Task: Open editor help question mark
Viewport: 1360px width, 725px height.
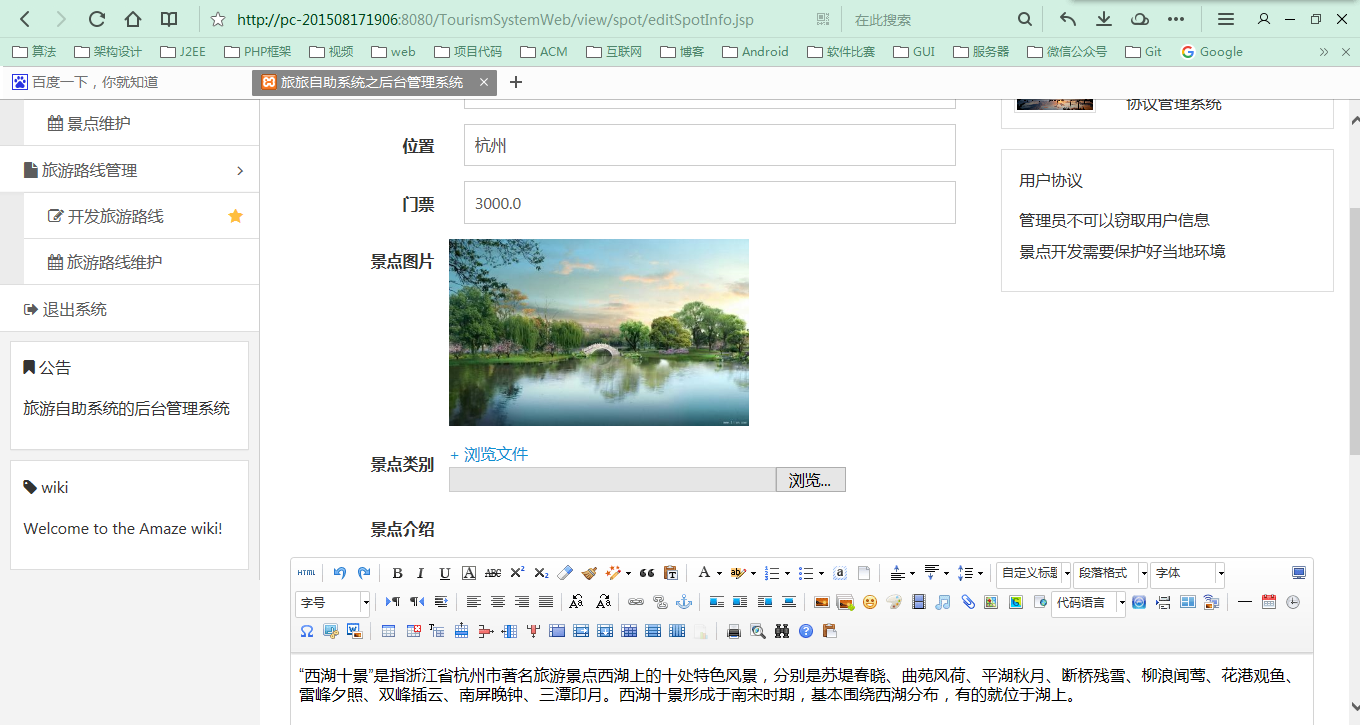Action: (x=806, y=631)
